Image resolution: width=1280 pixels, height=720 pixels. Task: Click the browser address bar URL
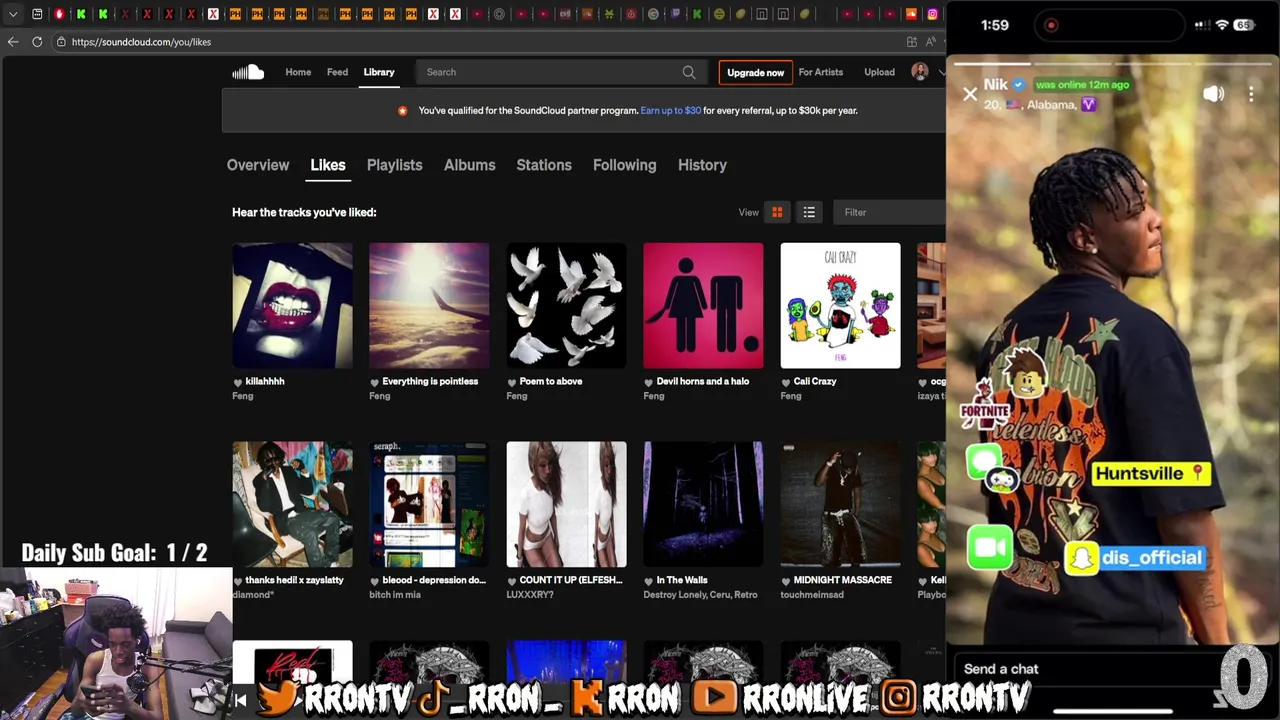click(141, 42)
